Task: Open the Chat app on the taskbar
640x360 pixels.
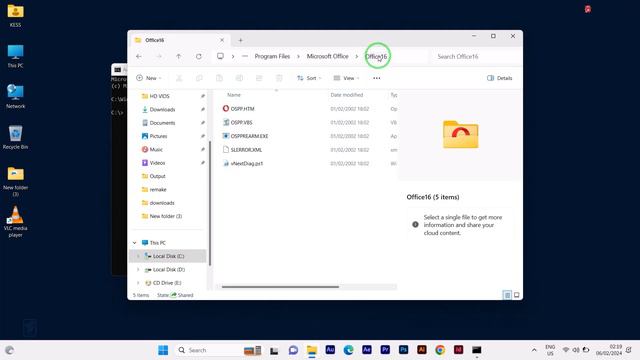Action: pos(293,350)
